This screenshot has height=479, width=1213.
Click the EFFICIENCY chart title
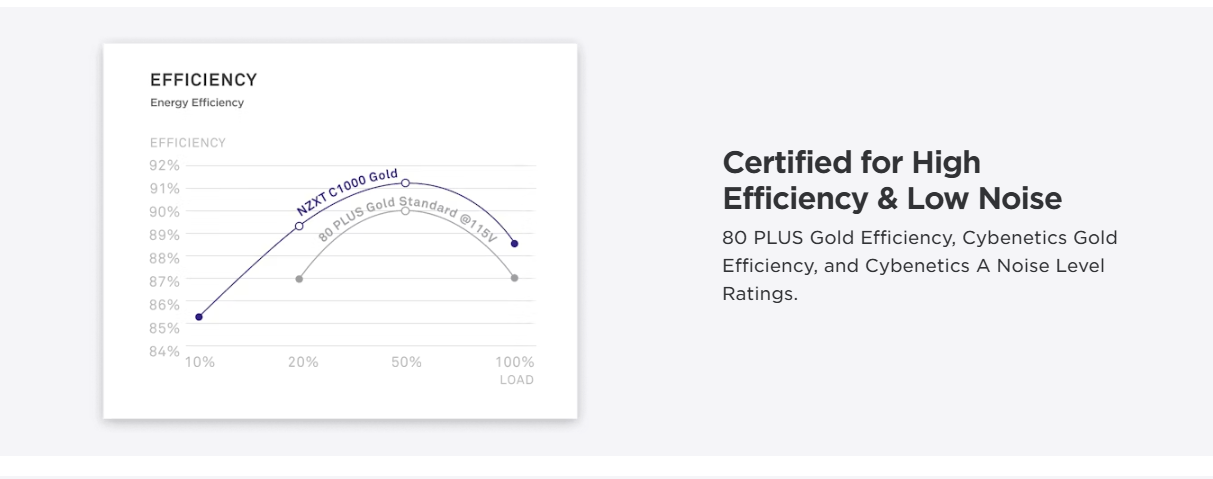click(204, 80)
